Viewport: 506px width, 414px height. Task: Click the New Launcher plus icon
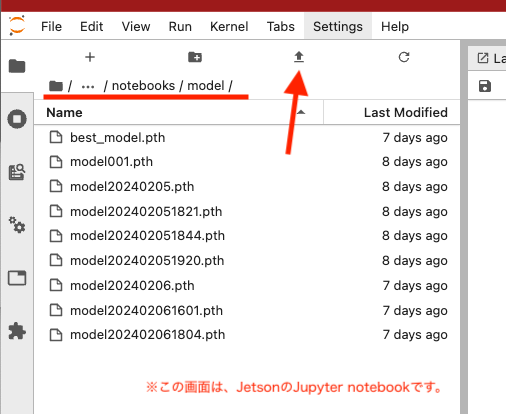pos(90,57)
